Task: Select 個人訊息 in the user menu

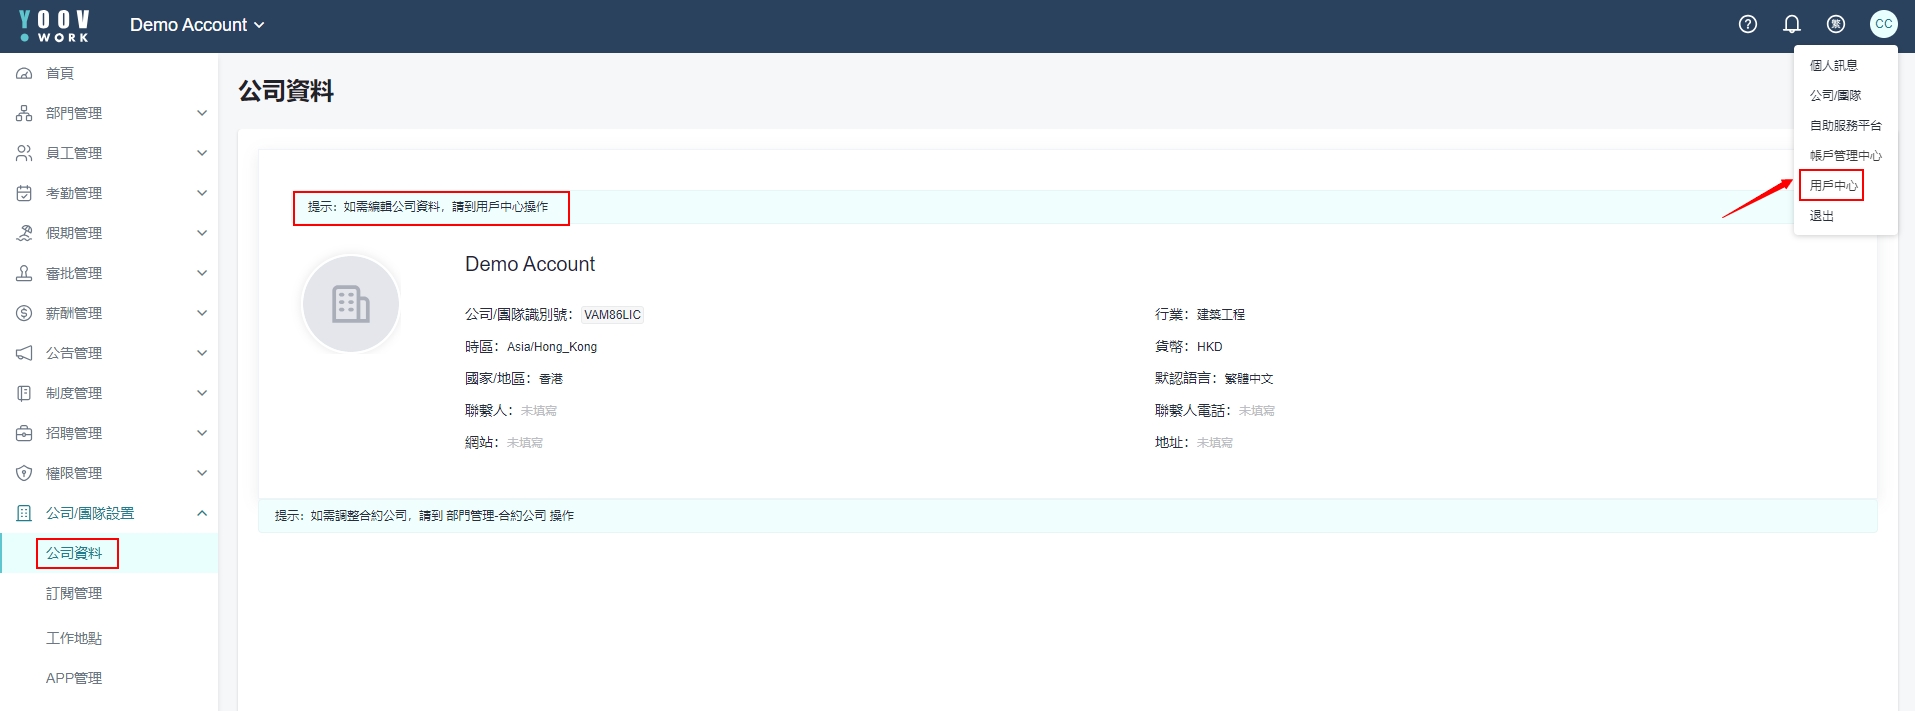Action: [1833, 66]
